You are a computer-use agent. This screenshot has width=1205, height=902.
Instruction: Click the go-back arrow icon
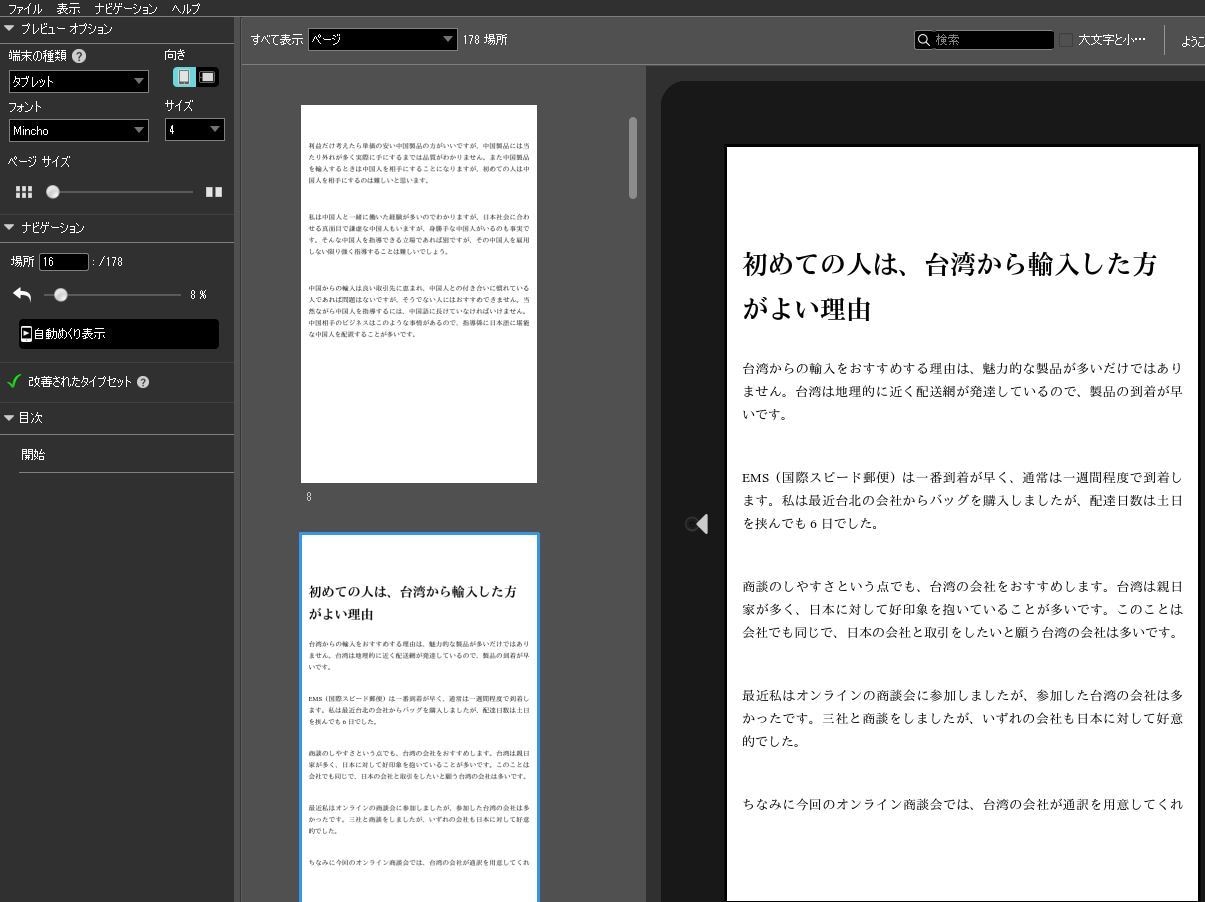(22, 294)
